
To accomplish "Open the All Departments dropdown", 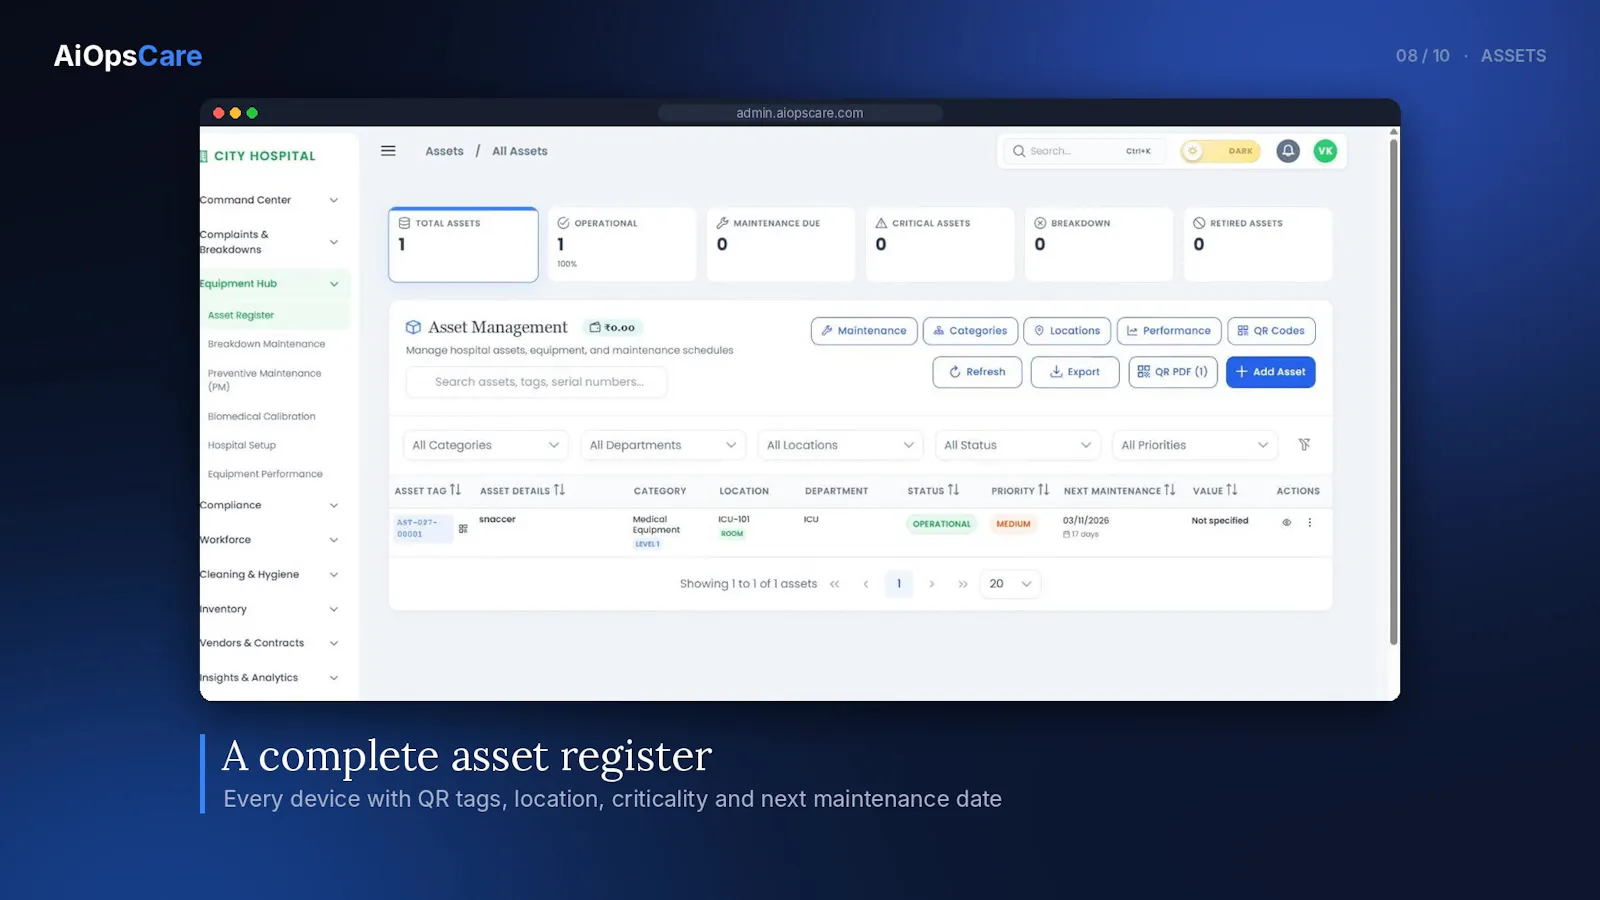I will tap(663, 445).
